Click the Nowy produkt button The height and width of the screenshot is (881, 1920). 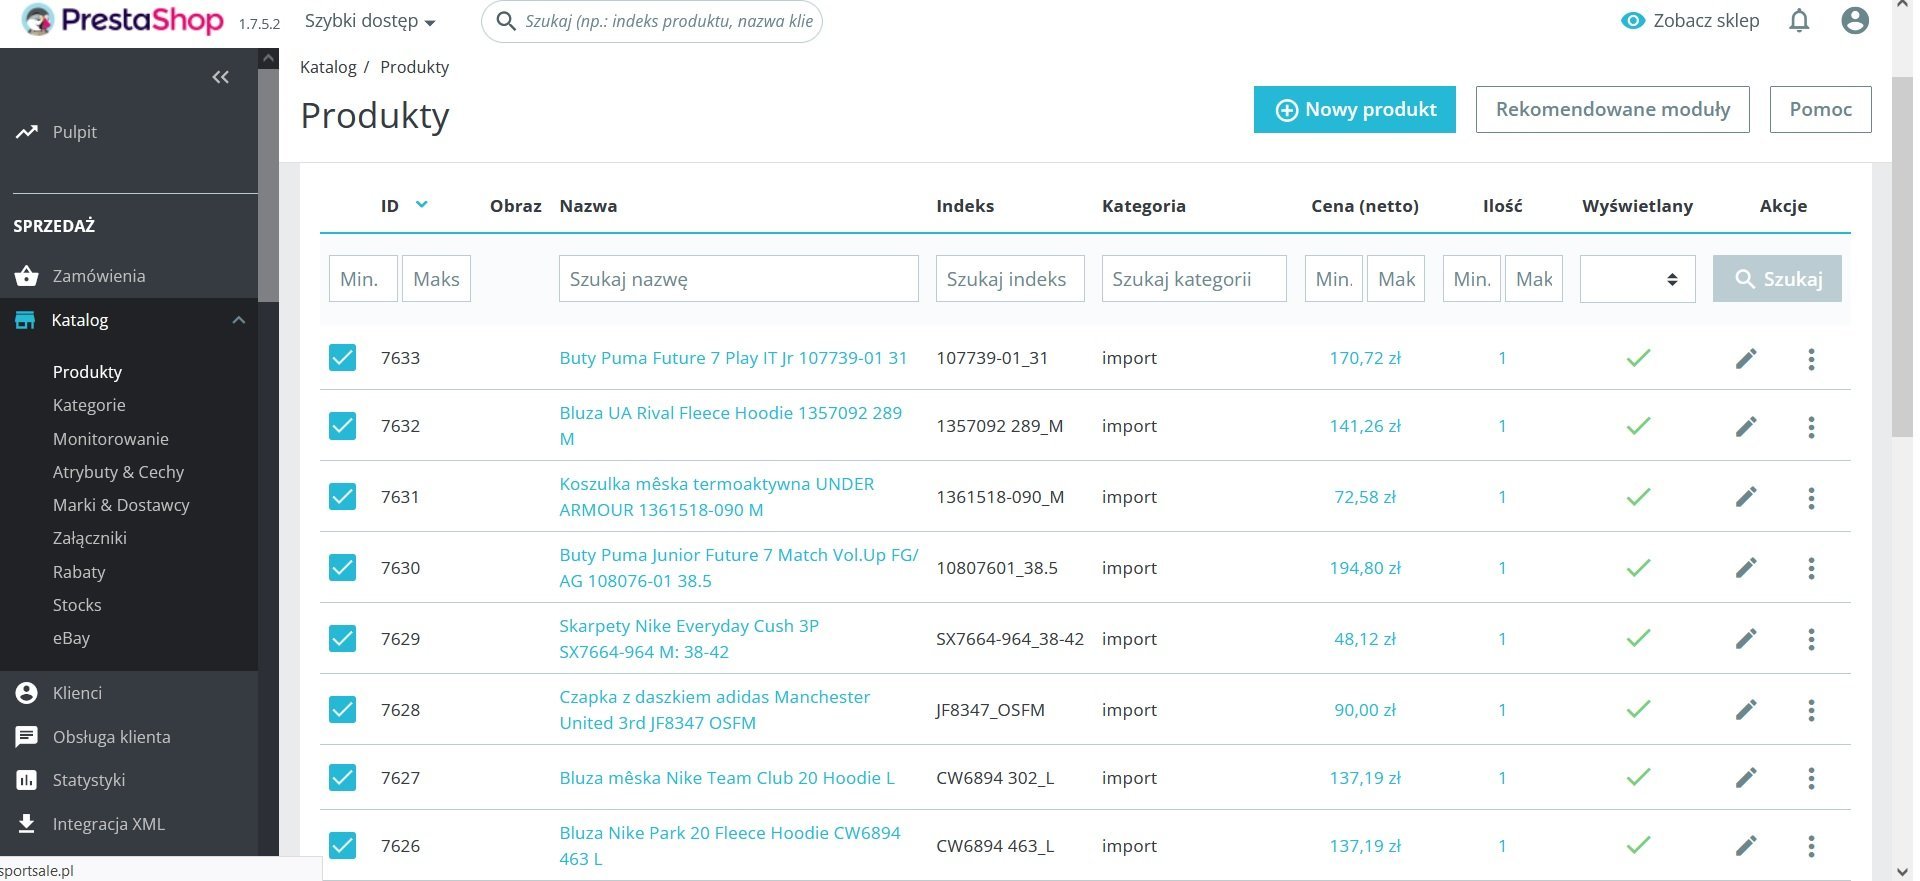1355,109
